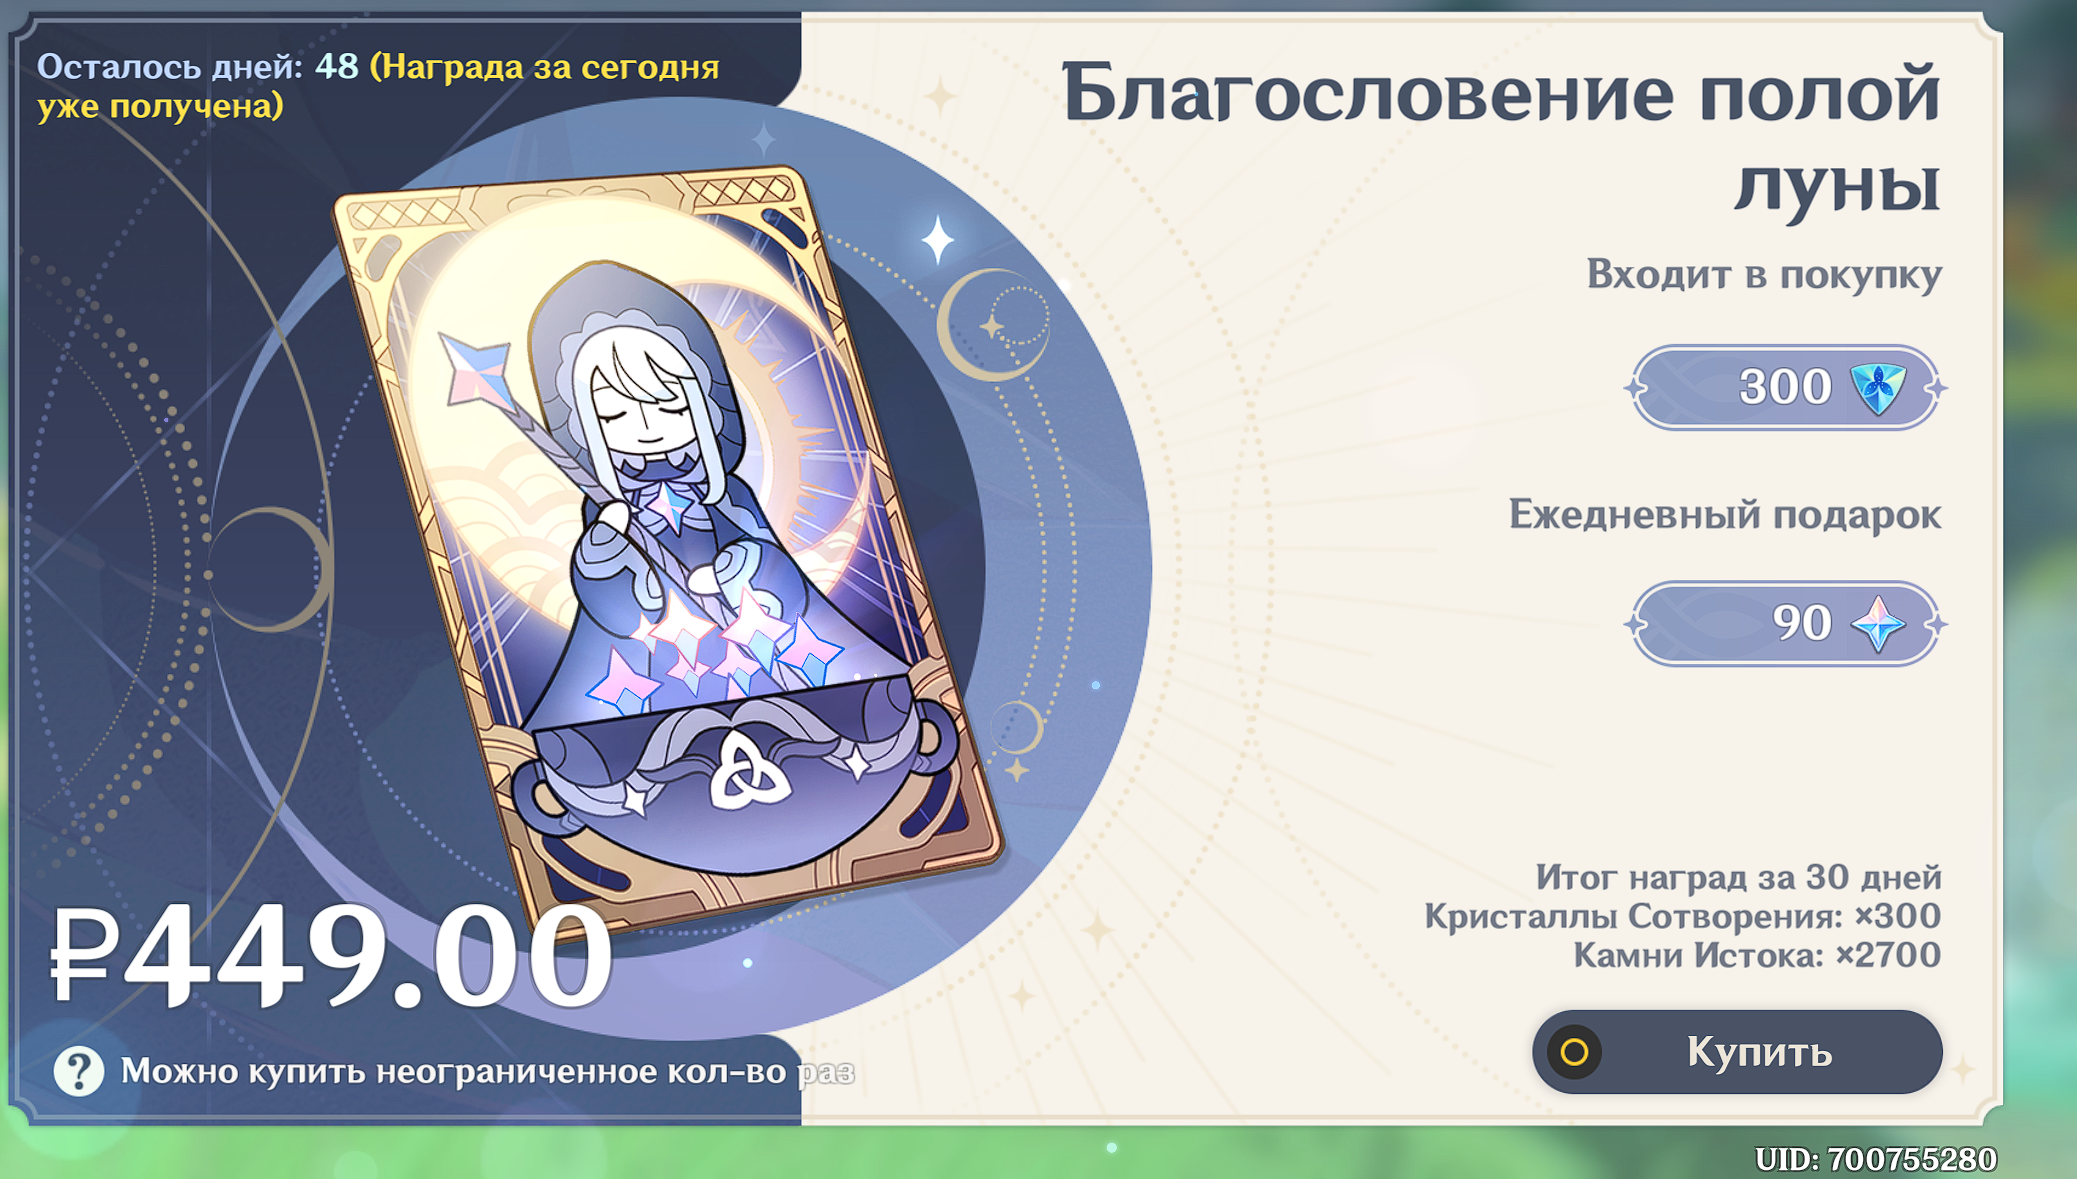Image resolution: width=2077 pixels, height=1179 pixels.
Task: Click the Genesis Crystal icon beside 300
Action: [1878, 388]
